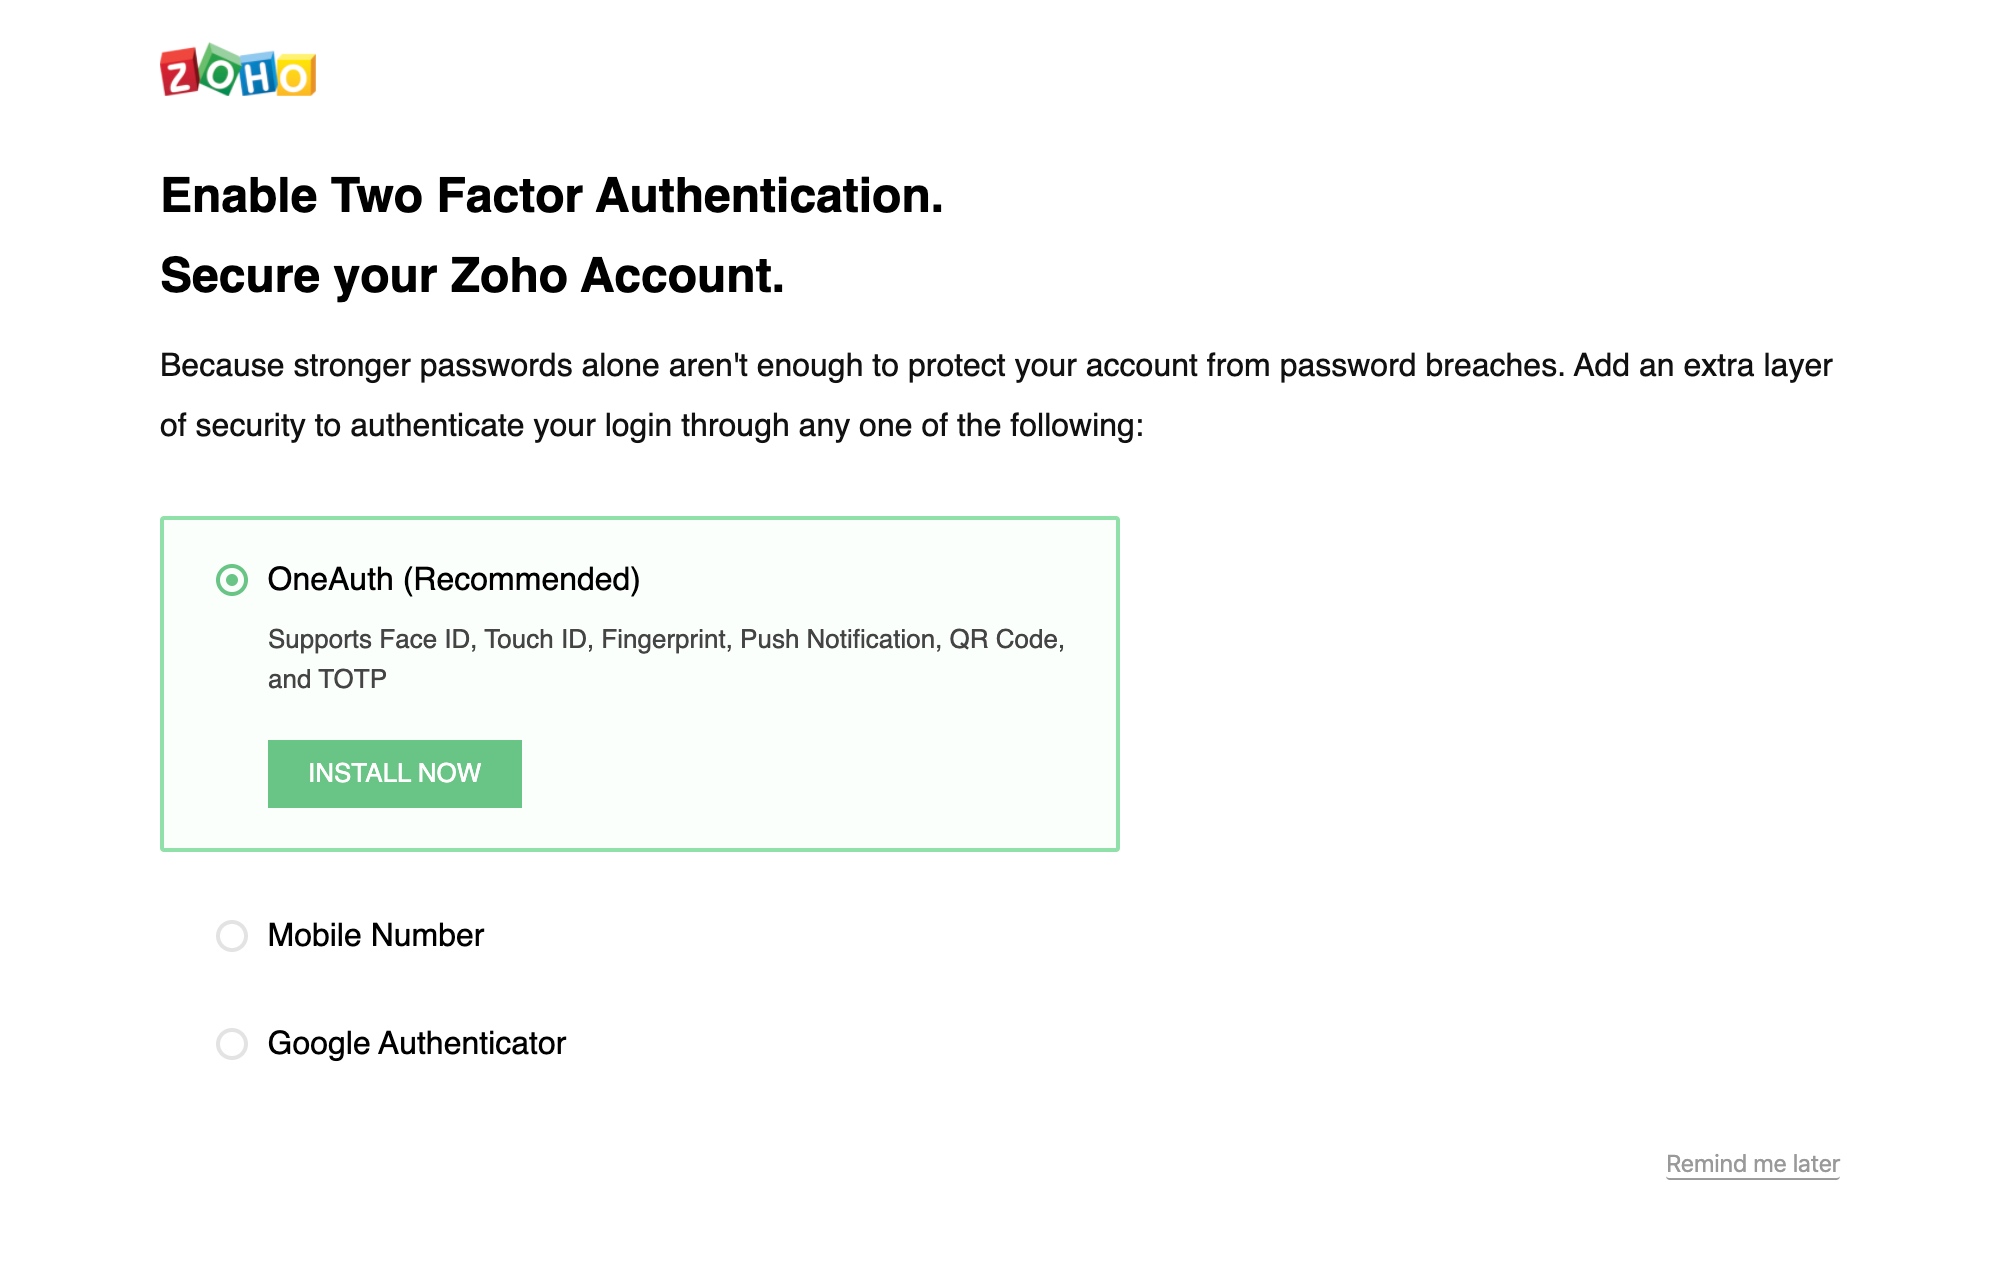This screenshot has height=1270, width=2014.
Task: Click the "of security to authenticate" text line
Action: [x=652, y=425]
